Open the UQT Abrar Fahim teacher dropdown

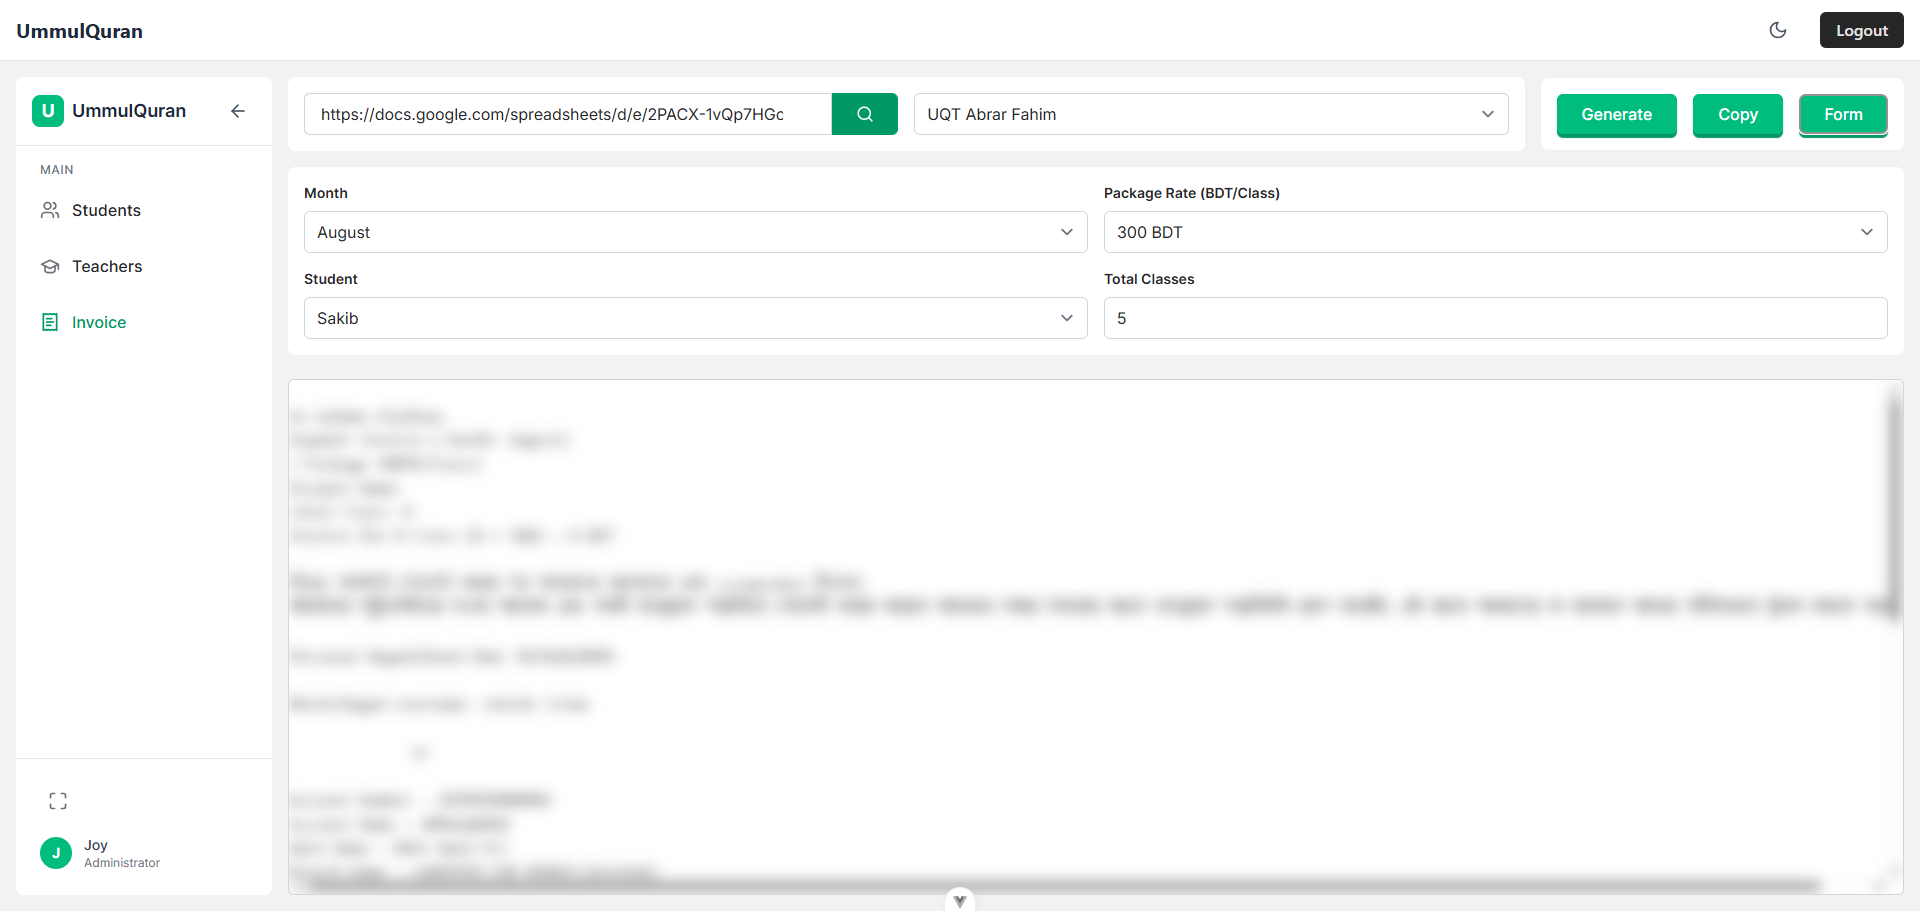(1210, 114)
